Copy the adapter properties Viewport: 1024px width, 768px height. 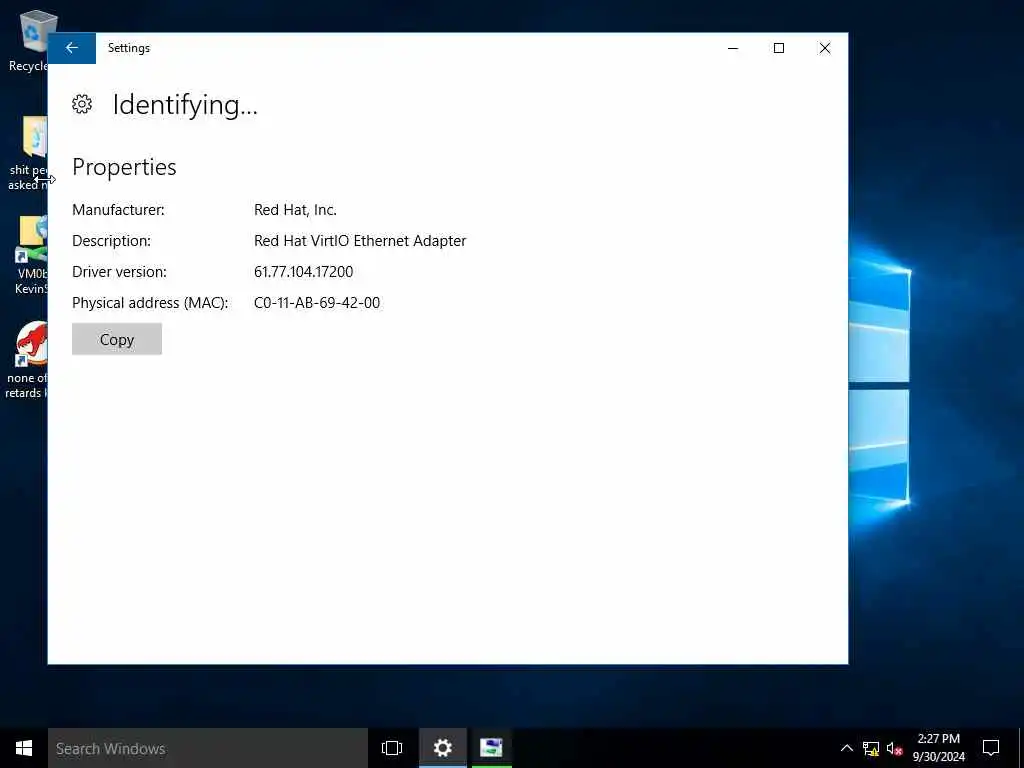pos(117,339)
